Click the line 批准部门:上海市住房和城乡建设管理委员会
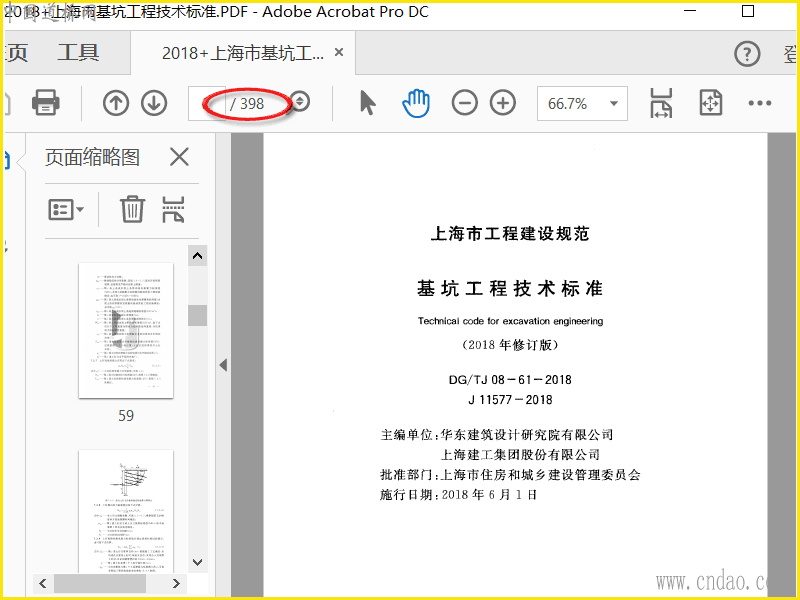800x600 pixels. 510,474
